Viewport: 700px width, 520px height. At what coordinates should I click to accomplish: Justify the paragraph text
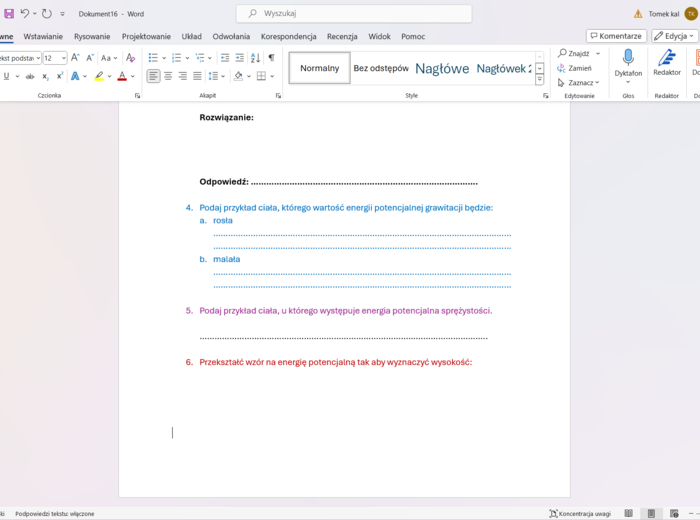click(197, 76)
